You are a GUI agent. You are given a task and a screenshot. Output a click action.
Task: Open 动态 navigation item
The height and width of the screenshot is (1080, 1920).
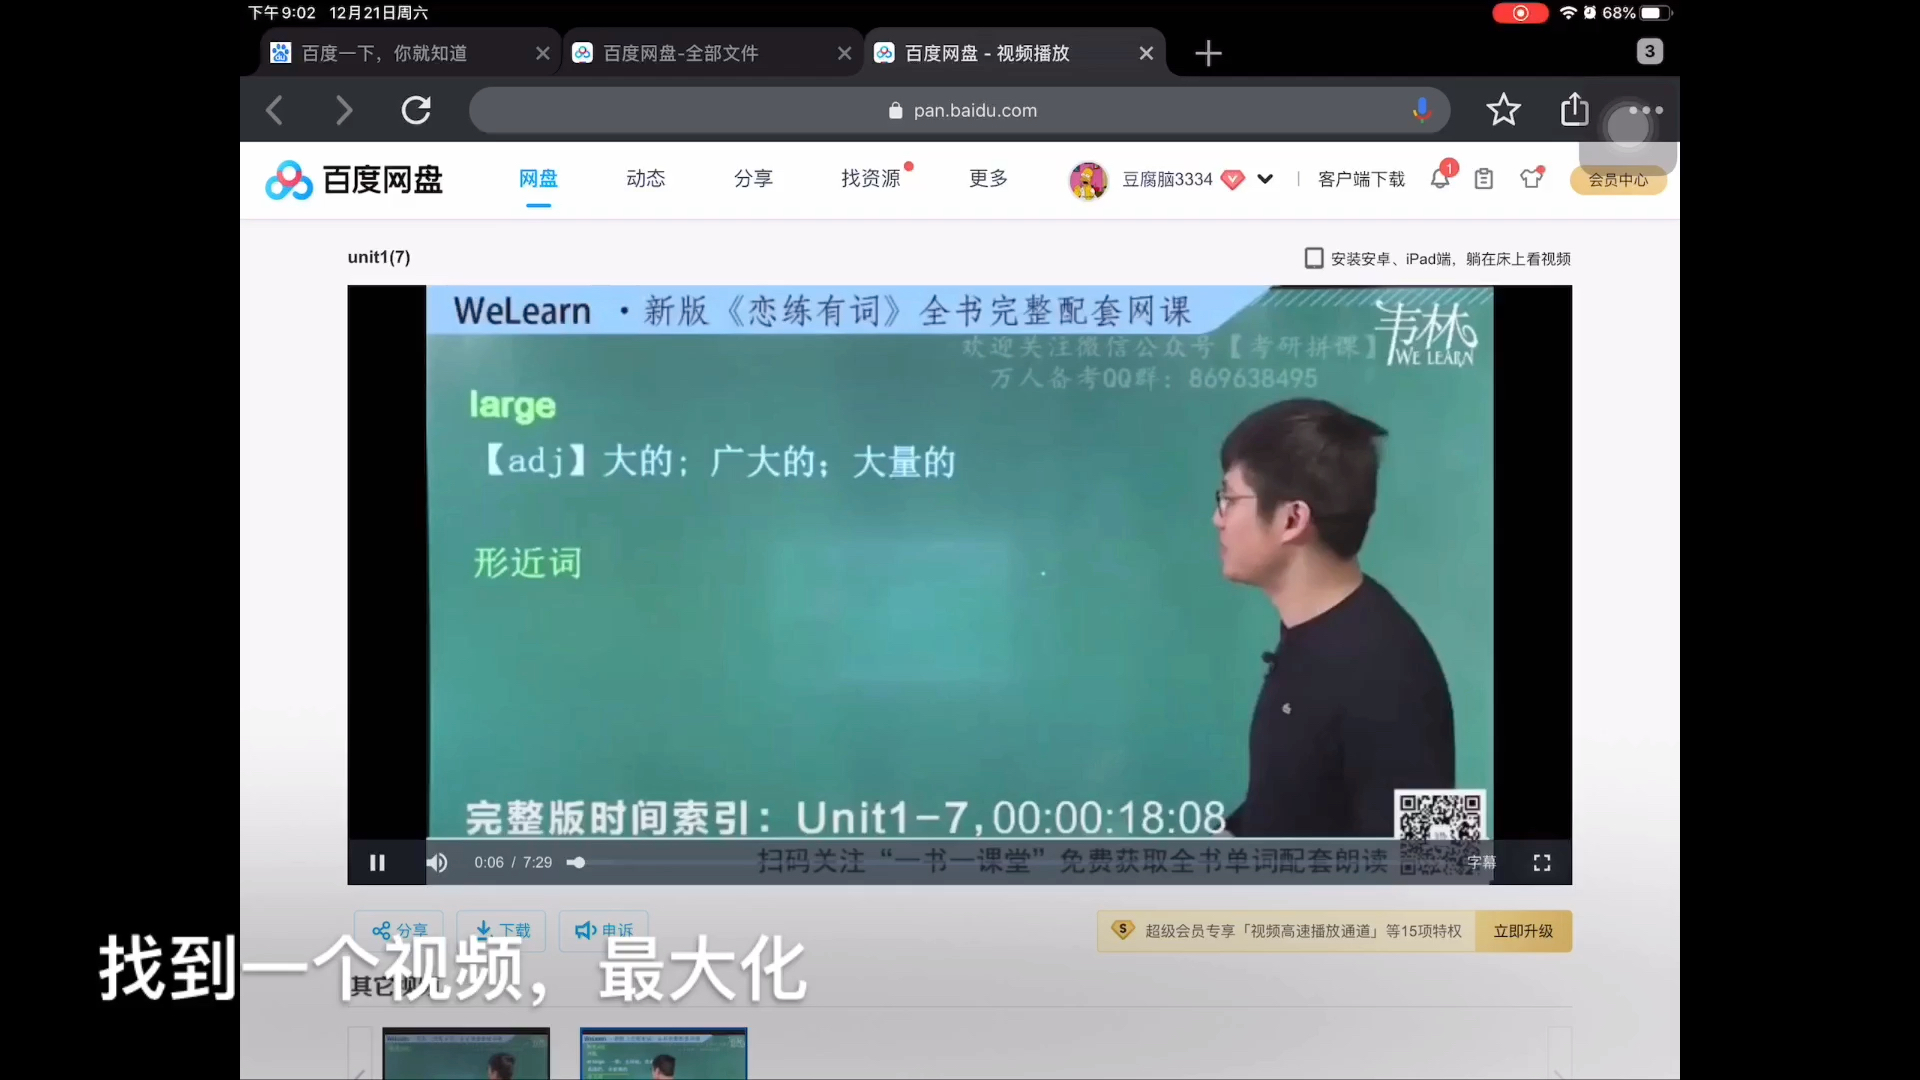646,178
